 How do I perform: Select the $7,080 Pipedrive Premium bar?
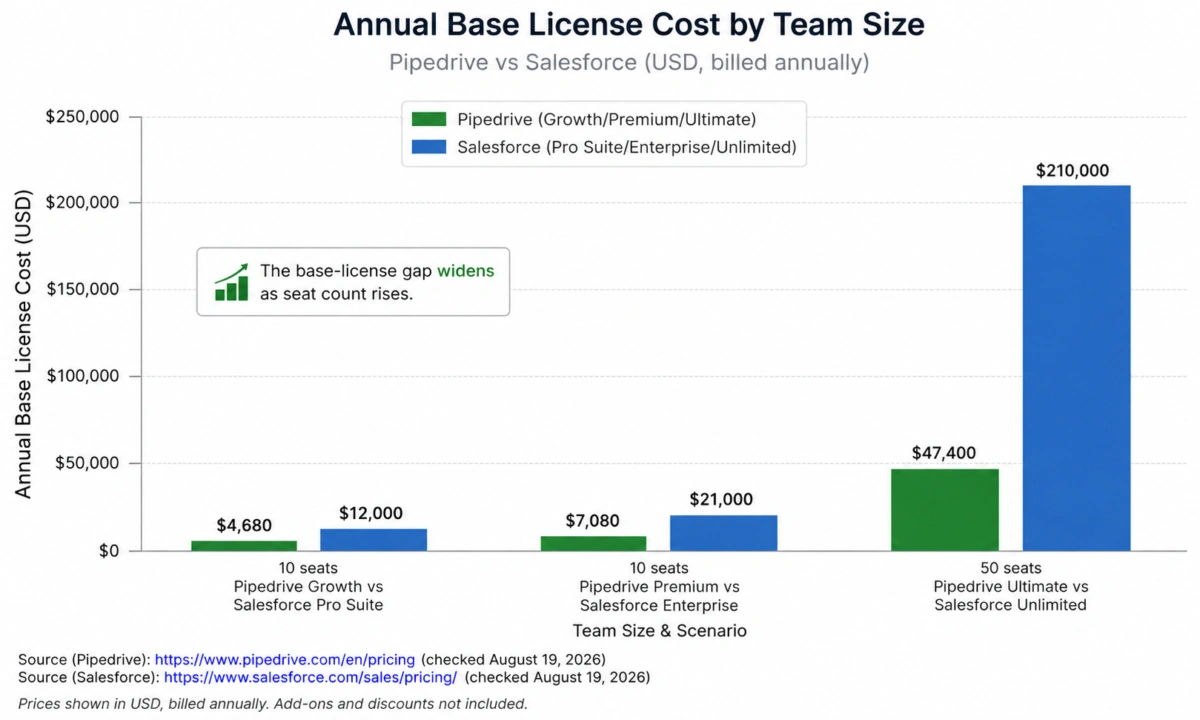pos(592,544)
